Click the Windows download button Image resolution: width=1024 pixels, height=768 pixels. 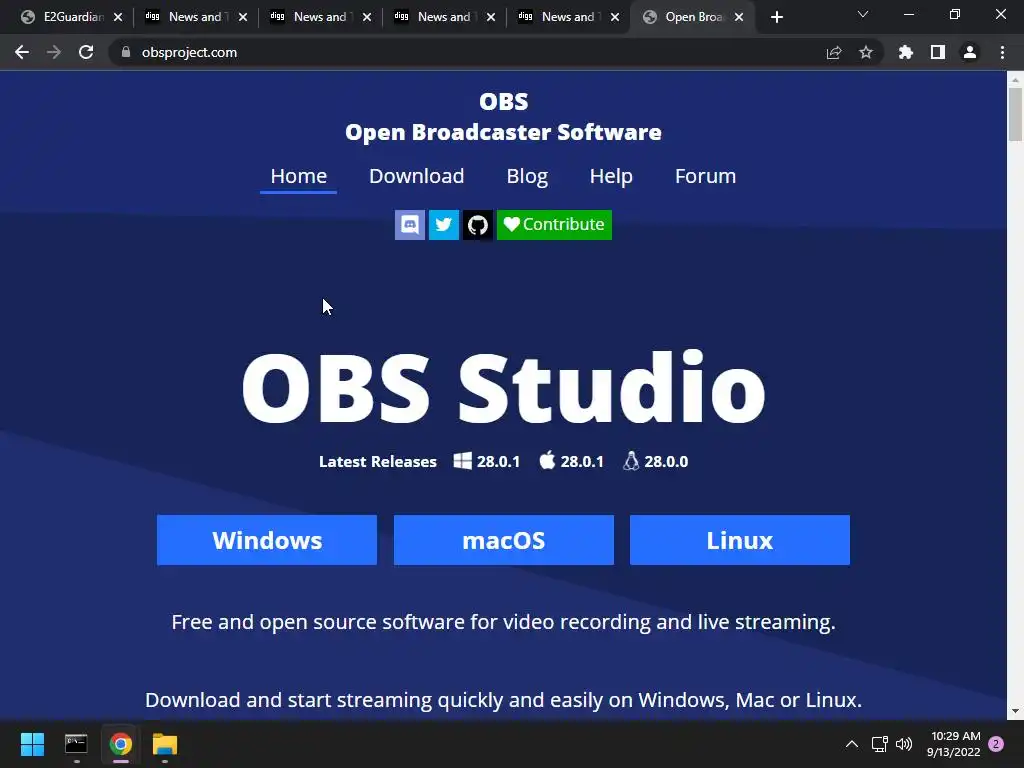tap(266, 540)
